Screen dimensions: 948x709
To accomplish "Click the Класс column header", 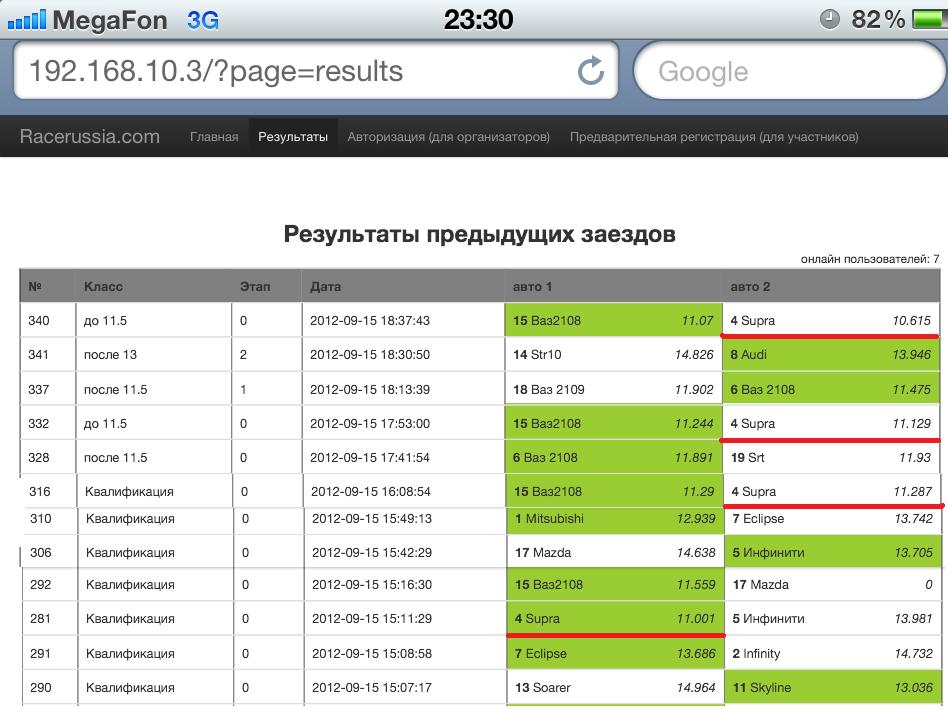I will tap(103, 287).
